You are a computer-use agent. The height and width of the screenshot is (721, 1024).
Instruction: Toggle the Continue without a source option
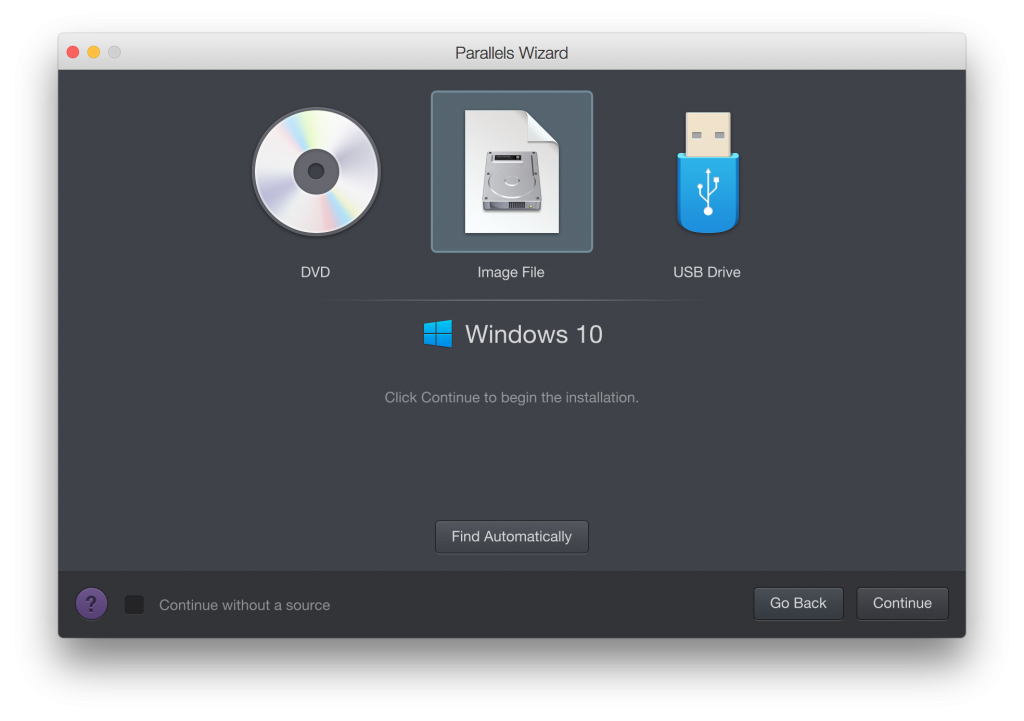click(x=135, y=604)
